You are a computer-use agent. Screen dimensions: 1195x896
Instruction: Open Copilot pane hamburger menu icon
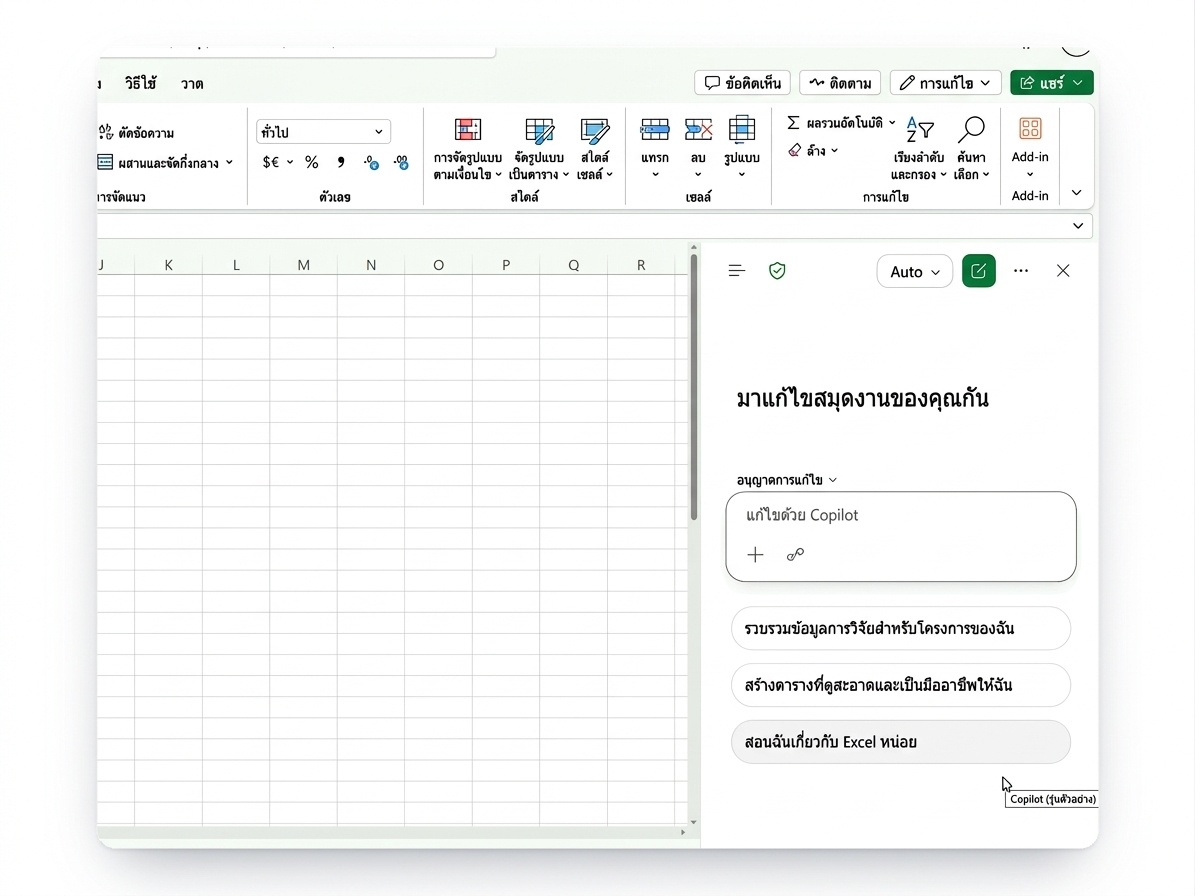tap(736, 270)
